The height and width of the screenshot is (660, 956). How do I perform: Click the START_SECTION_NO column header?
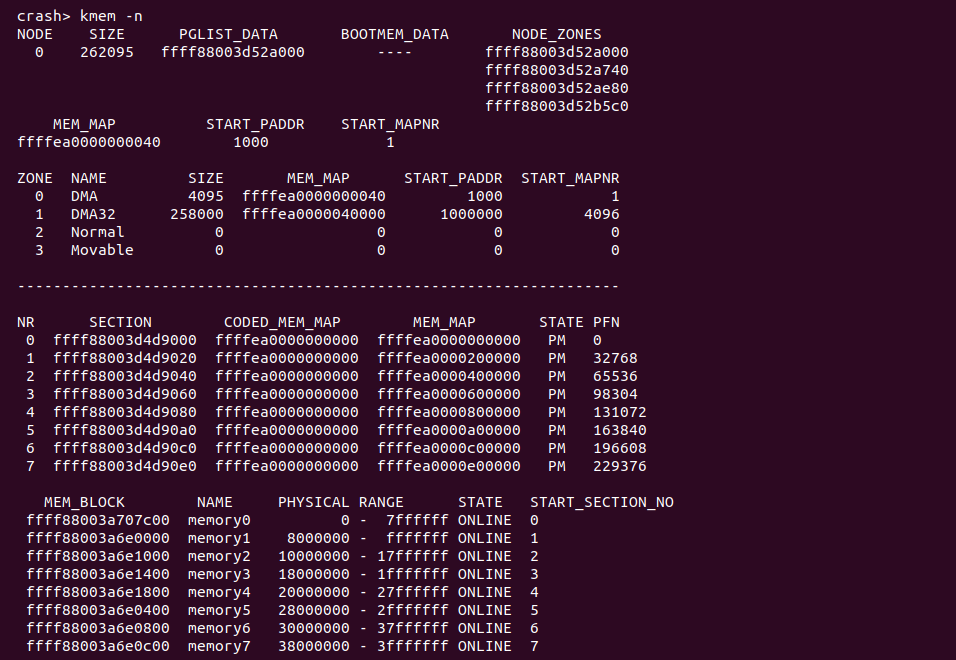coord(601,502)
